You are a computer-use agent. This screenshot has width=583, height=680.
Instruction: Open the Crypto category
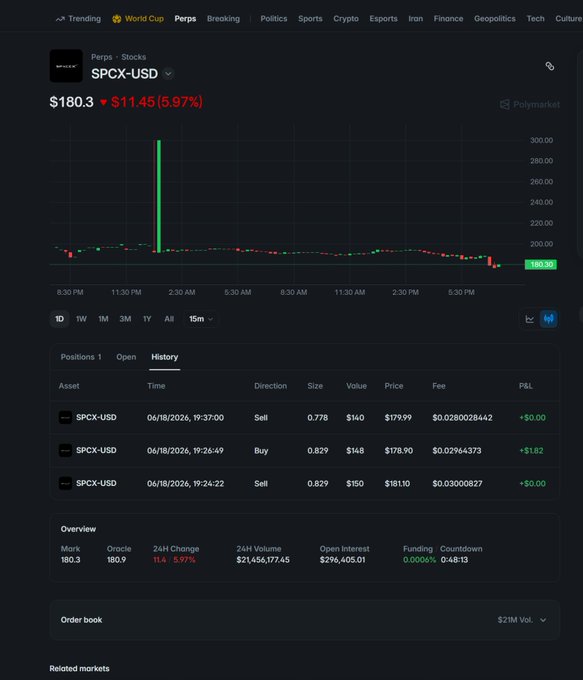pyautogui.click(x=346, y=19)
